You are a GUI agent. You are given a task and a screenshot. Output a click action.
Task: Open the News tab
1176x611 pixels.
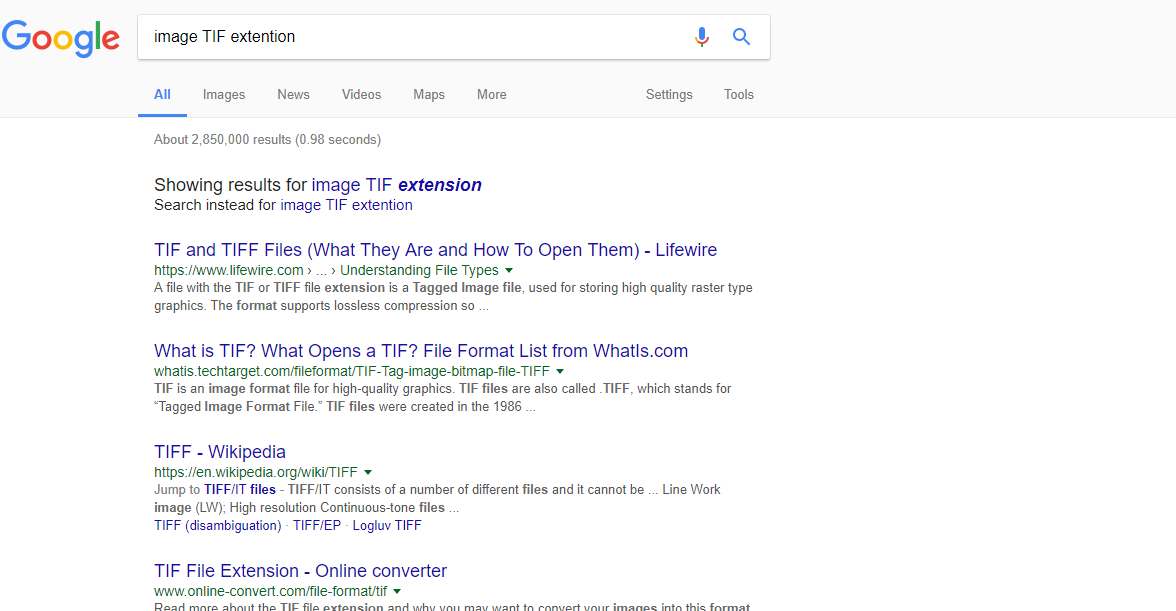(293, 95)
